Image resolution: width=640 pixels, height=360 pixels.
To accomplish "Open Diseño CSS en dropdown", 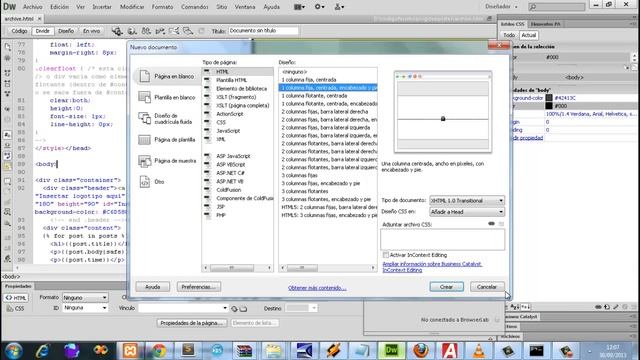I will 467,212.
